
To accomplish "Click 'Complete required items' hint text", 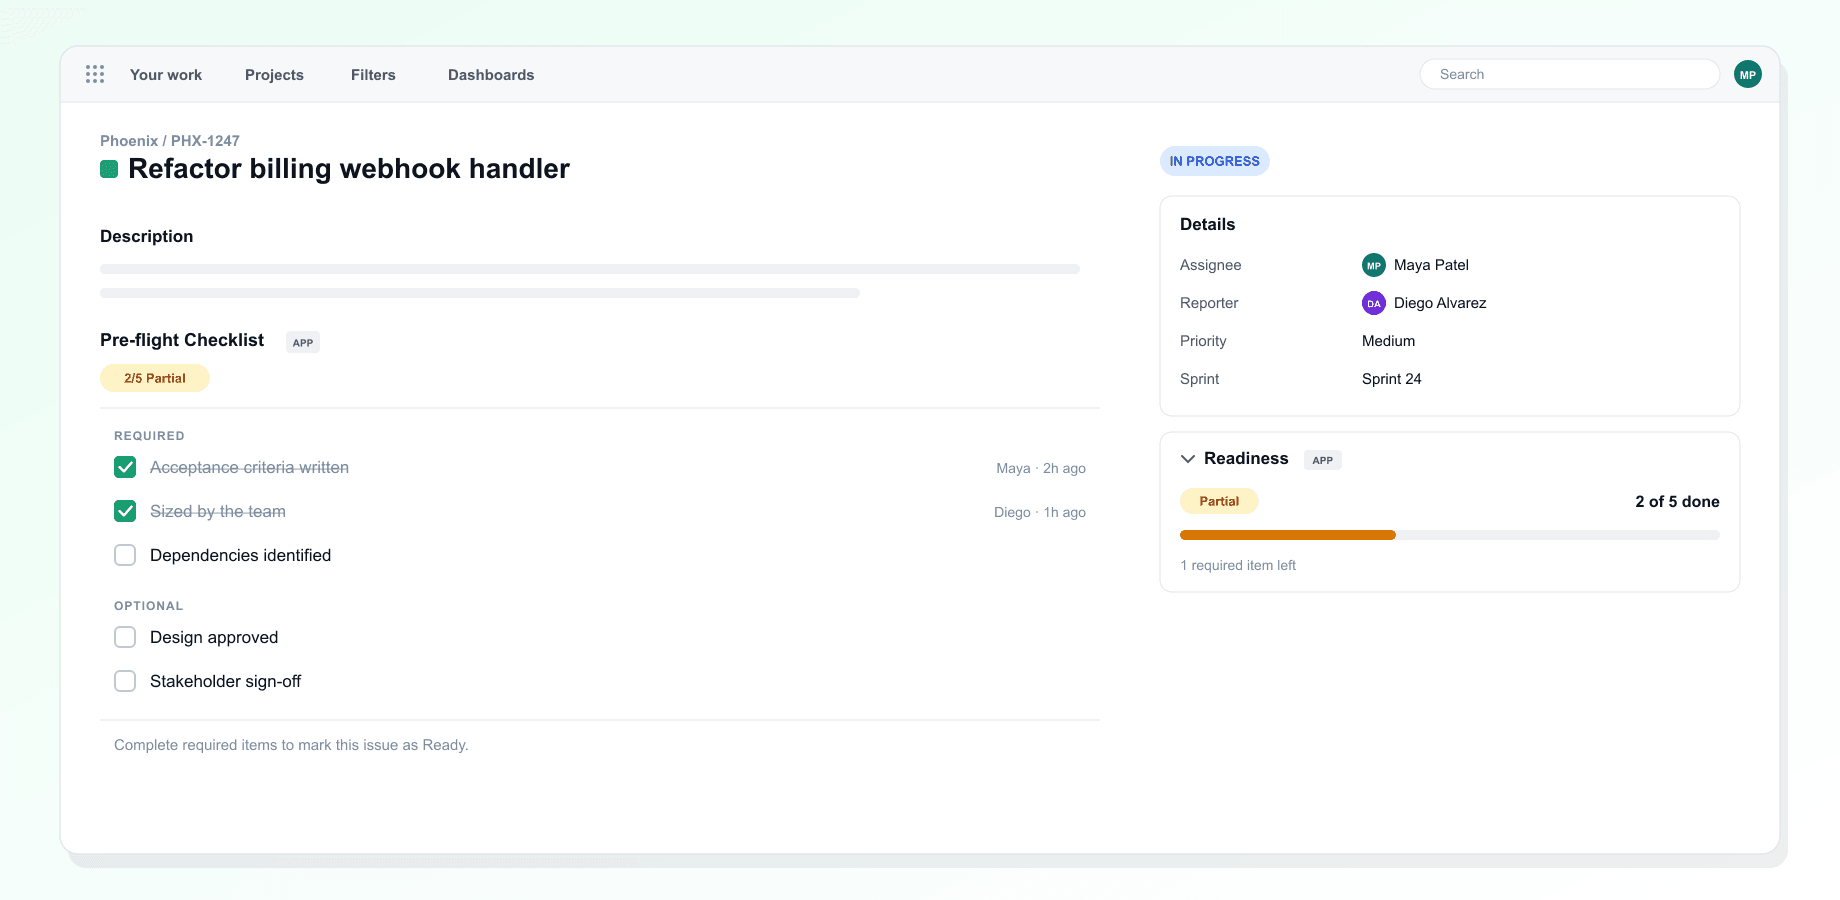I will (291, 745).
